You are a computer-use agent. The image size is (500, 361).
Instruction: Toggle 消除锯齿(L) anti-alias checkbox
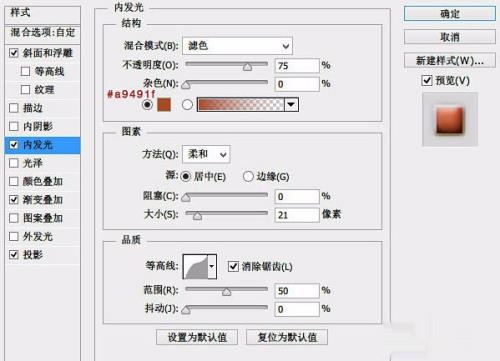pos(233,266)
